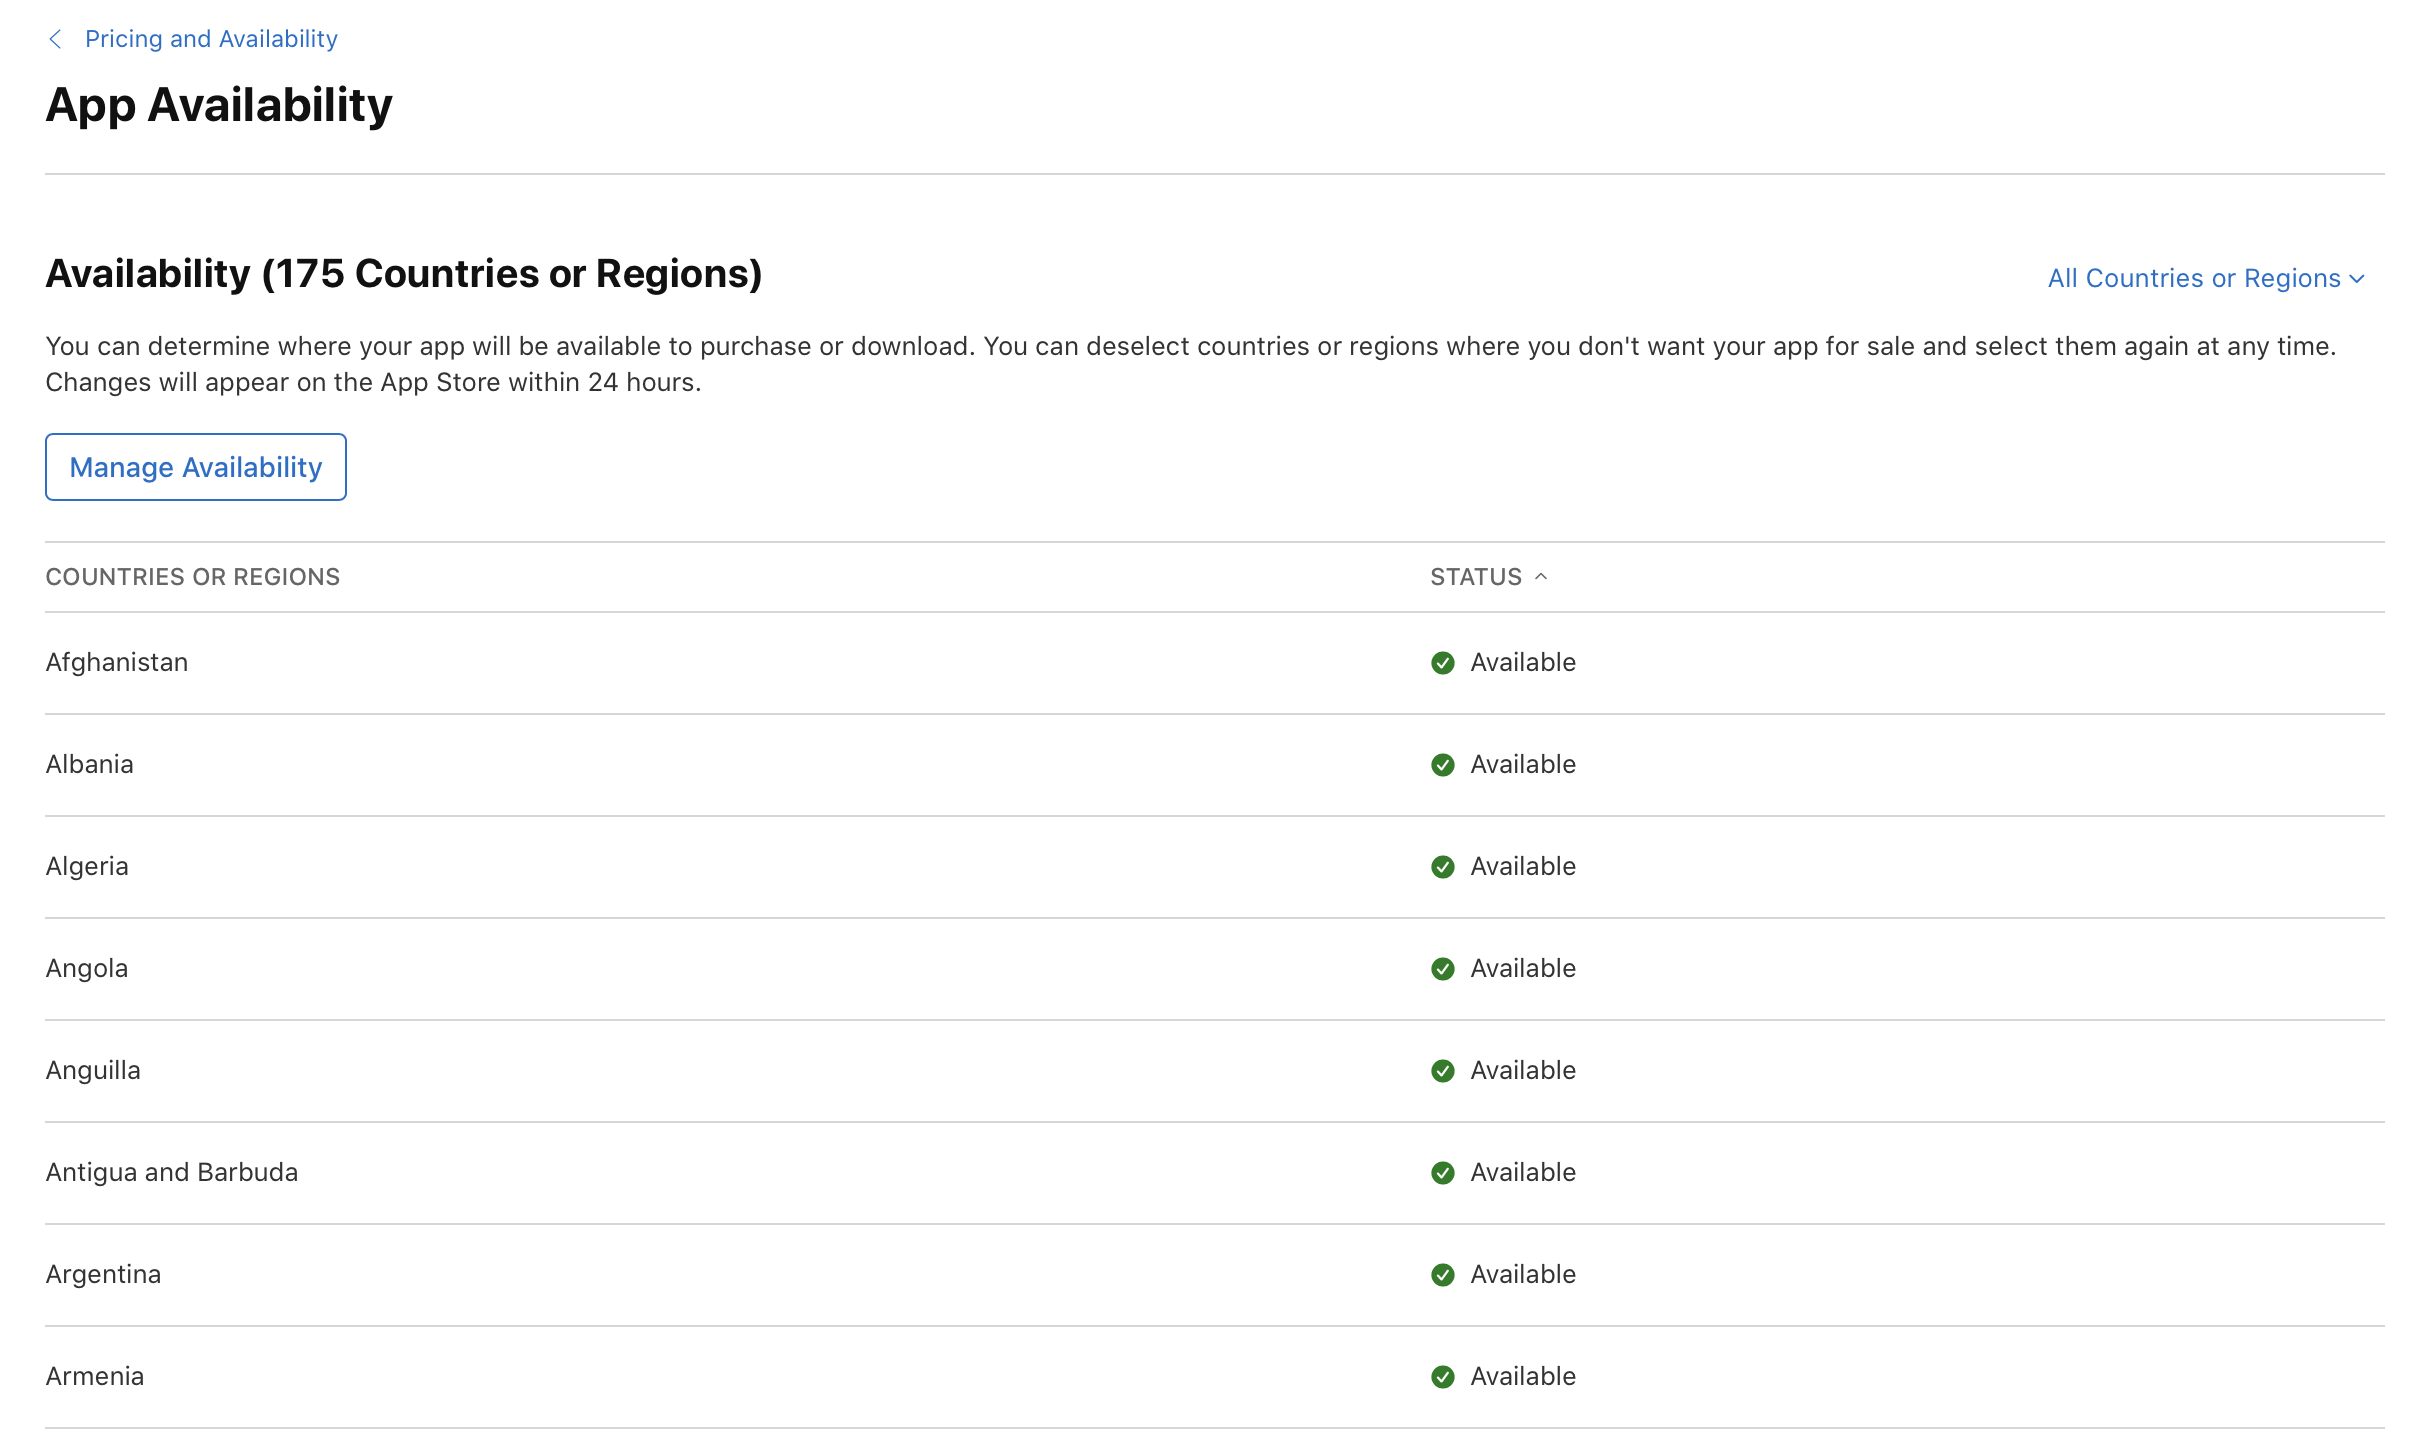This screenshot has width=2421, height=1451.
Task: Click the checkmark icon beside Armenia
Action: click(1443, 1376)
